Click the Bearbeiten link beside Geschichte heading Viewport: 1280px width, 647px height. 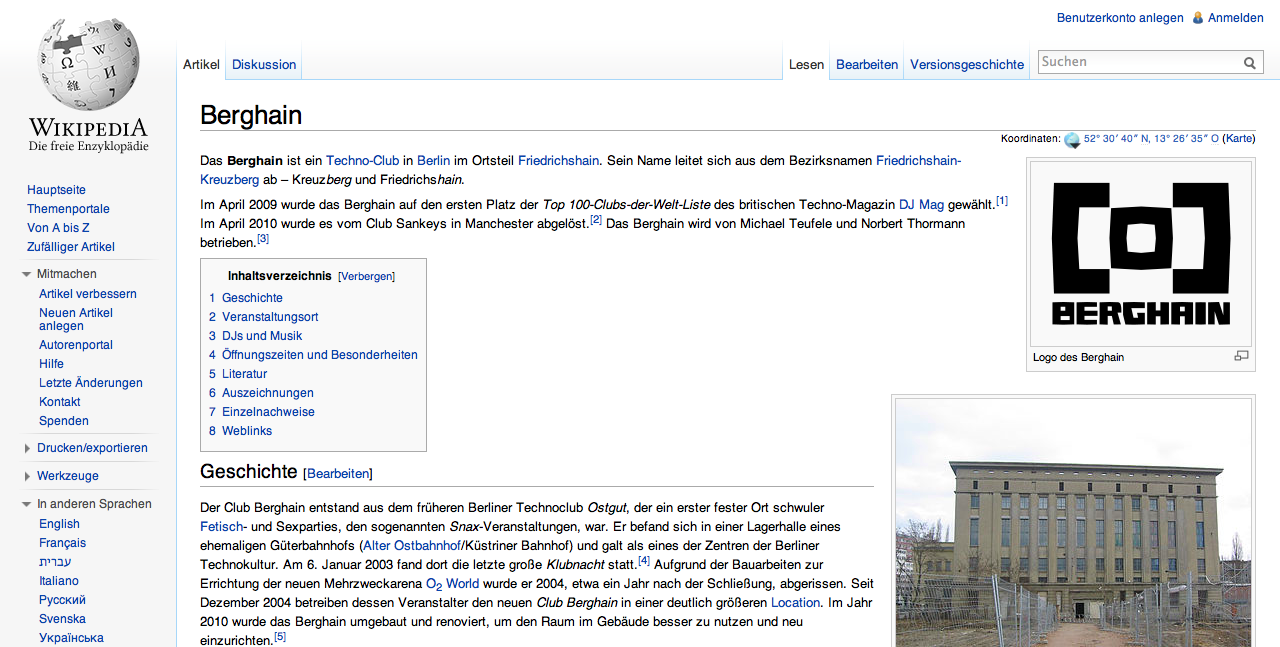click(x=338, y=473)
